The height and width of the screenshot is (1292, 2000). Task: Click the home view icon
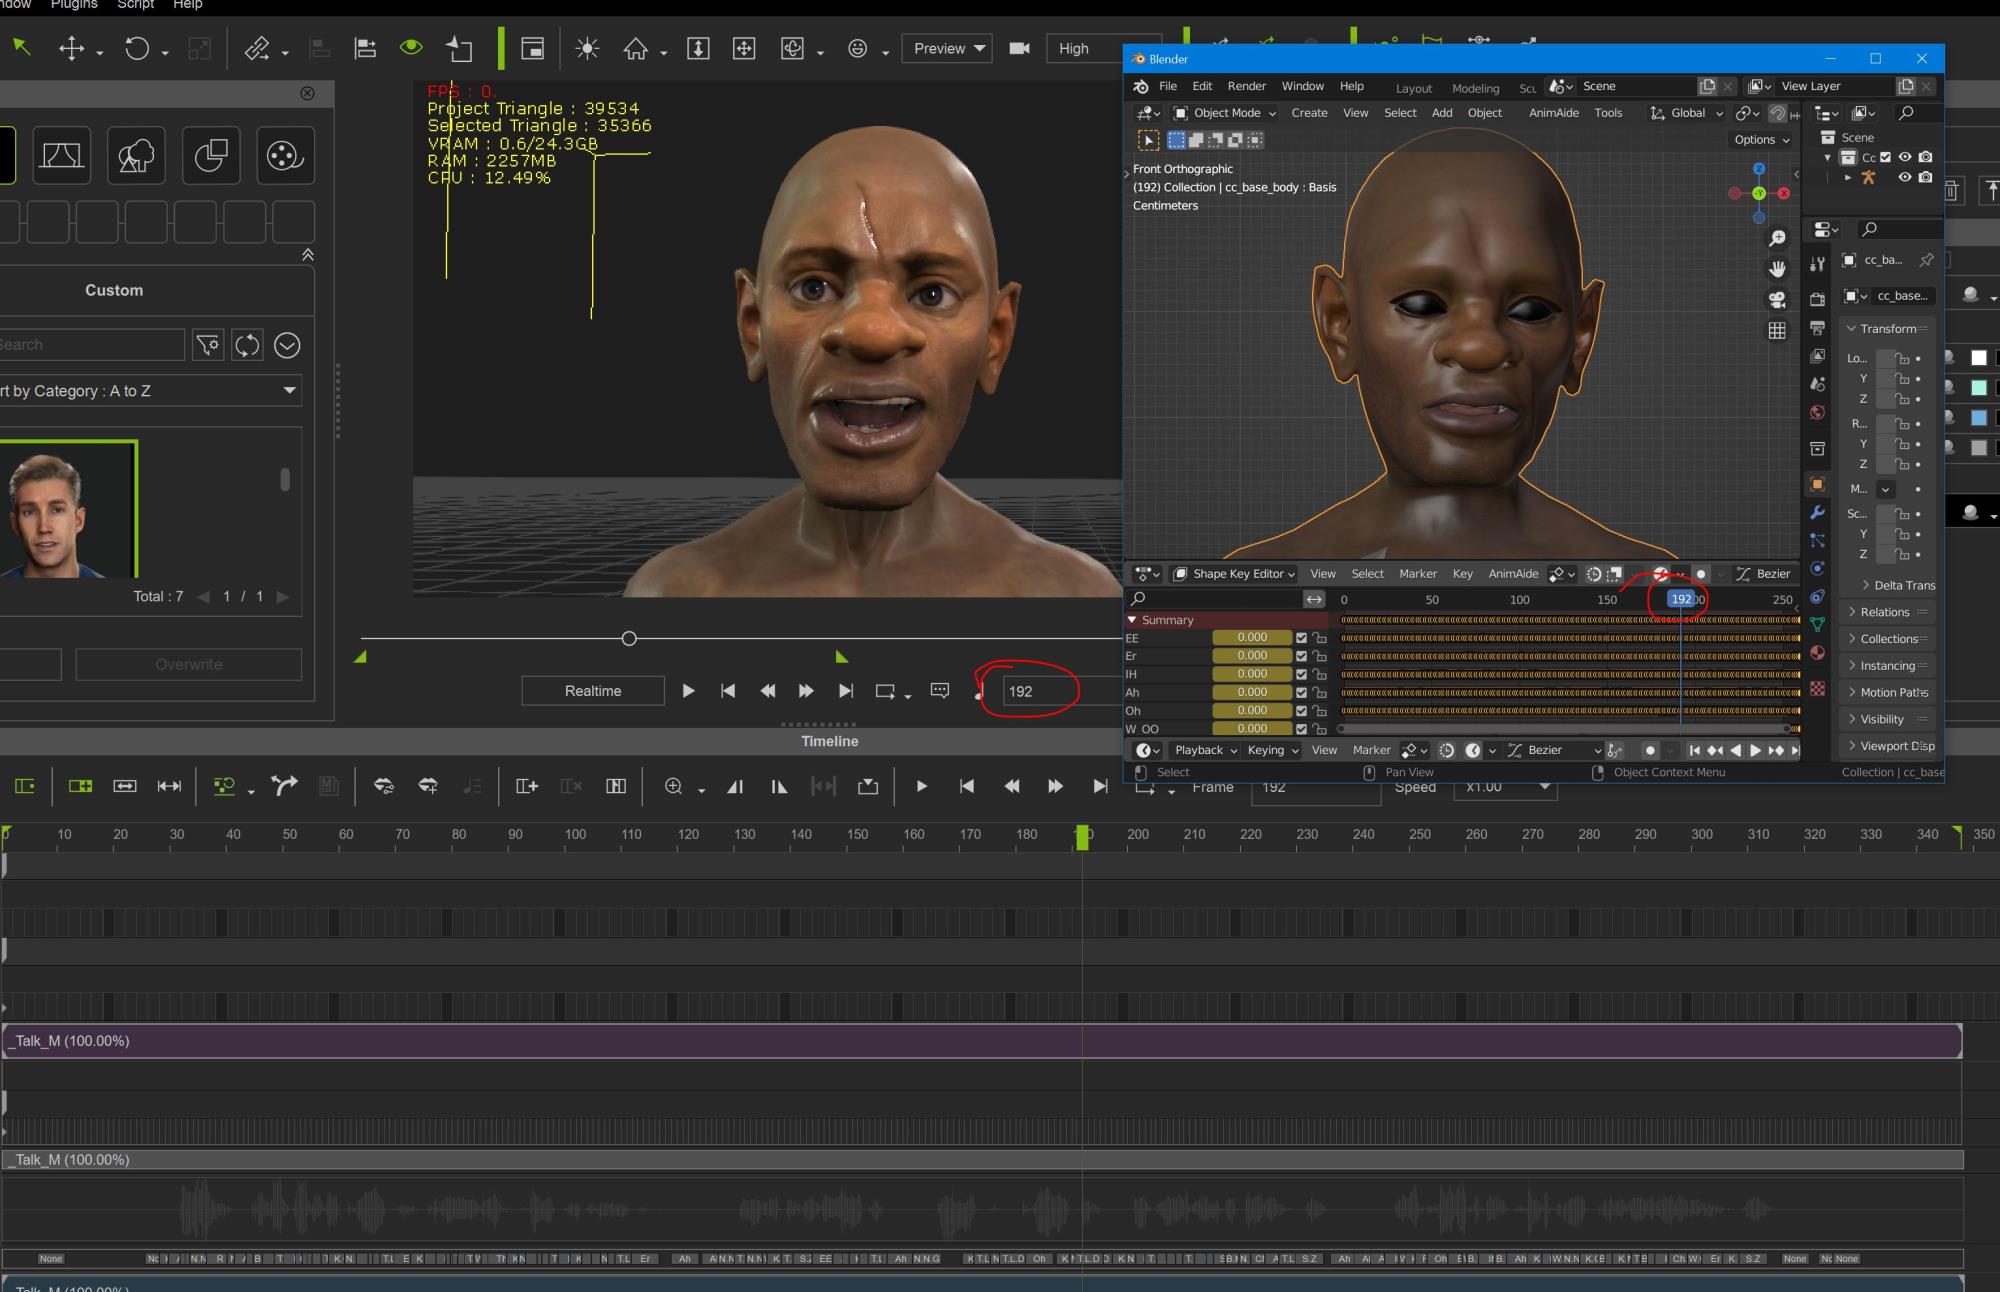point(636,48)
